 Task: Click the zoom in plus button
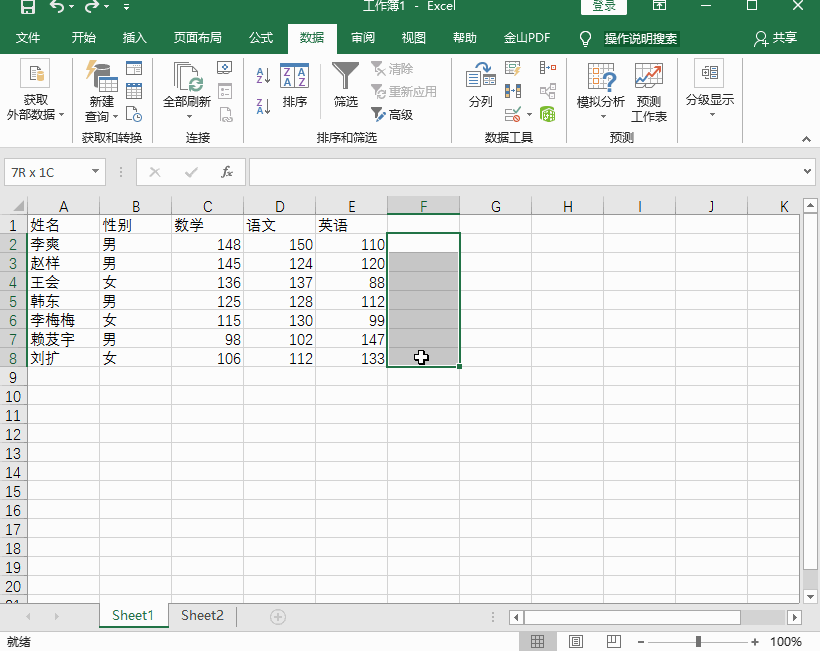point(755,642)
